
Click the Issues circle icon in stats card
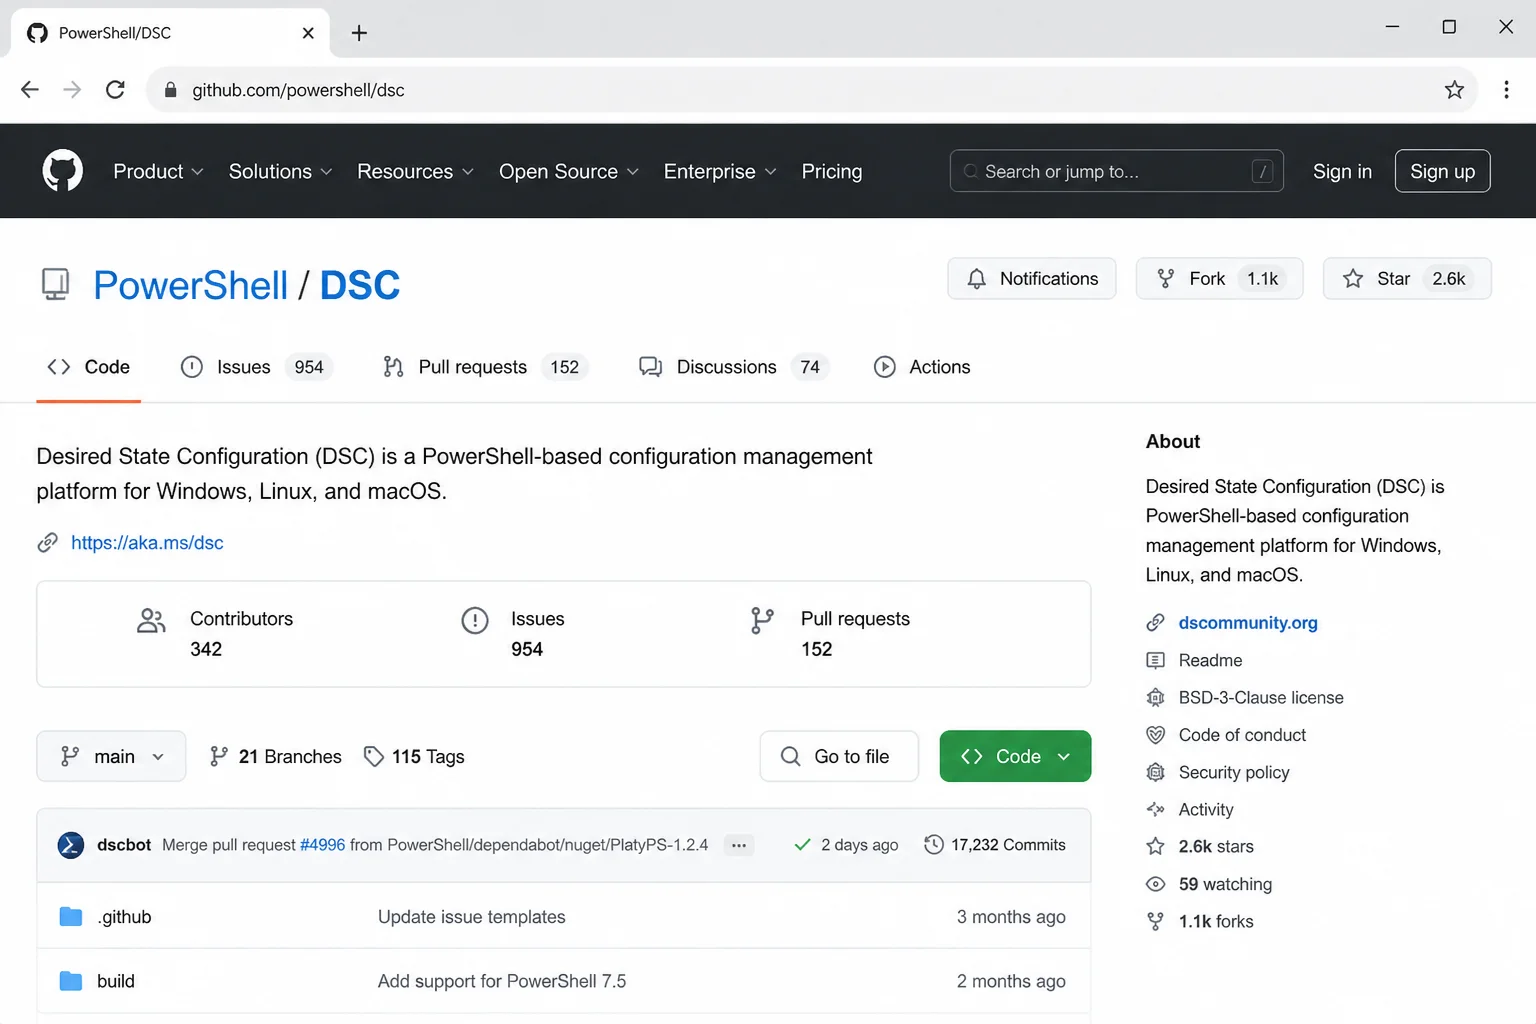[475, 621]
